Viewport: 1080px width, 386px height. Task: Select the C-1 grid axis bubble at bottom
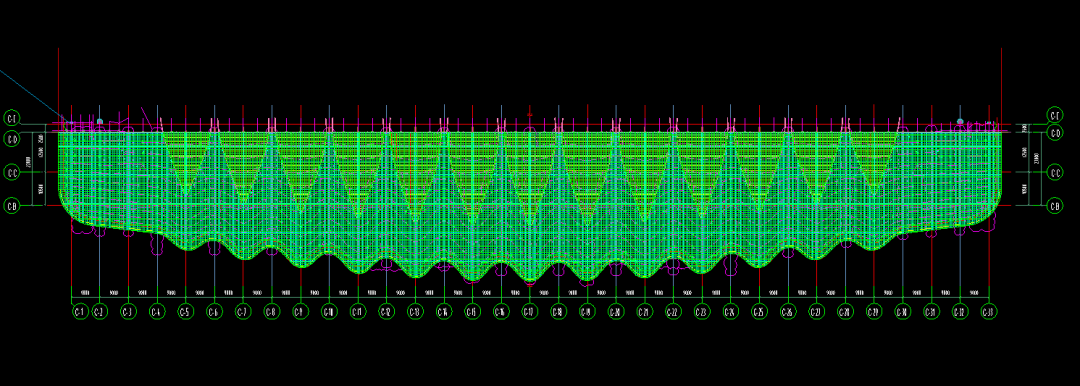point(79,312)
